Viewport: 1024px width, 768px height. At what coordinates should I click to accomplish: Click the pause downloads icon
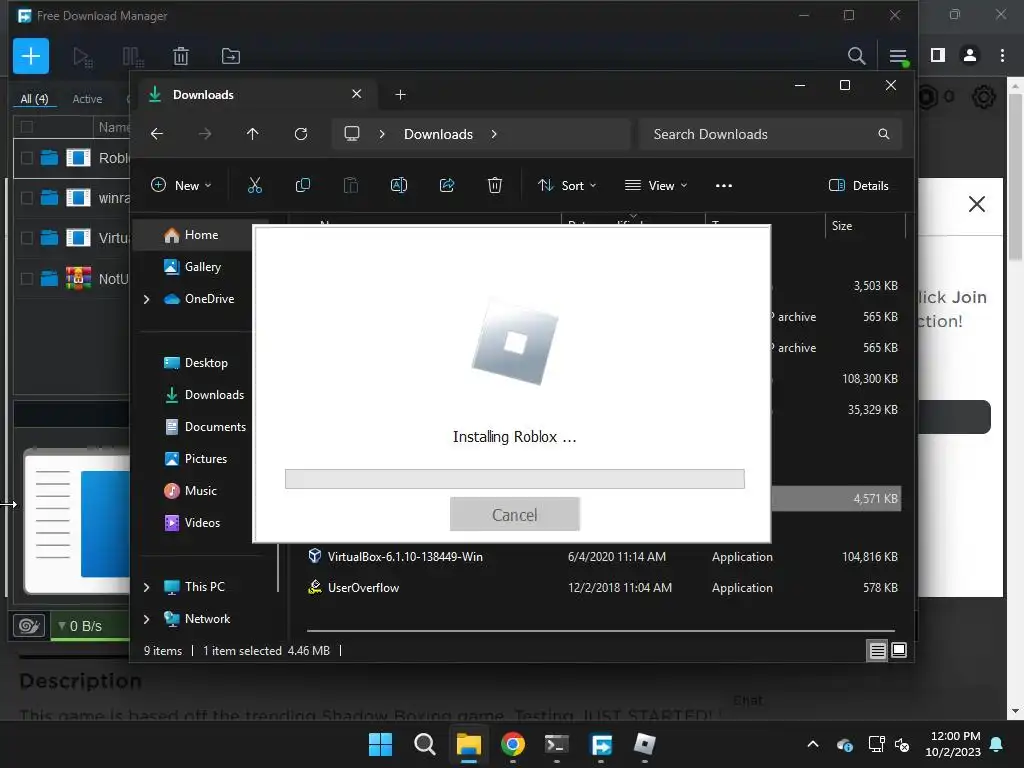133,57
